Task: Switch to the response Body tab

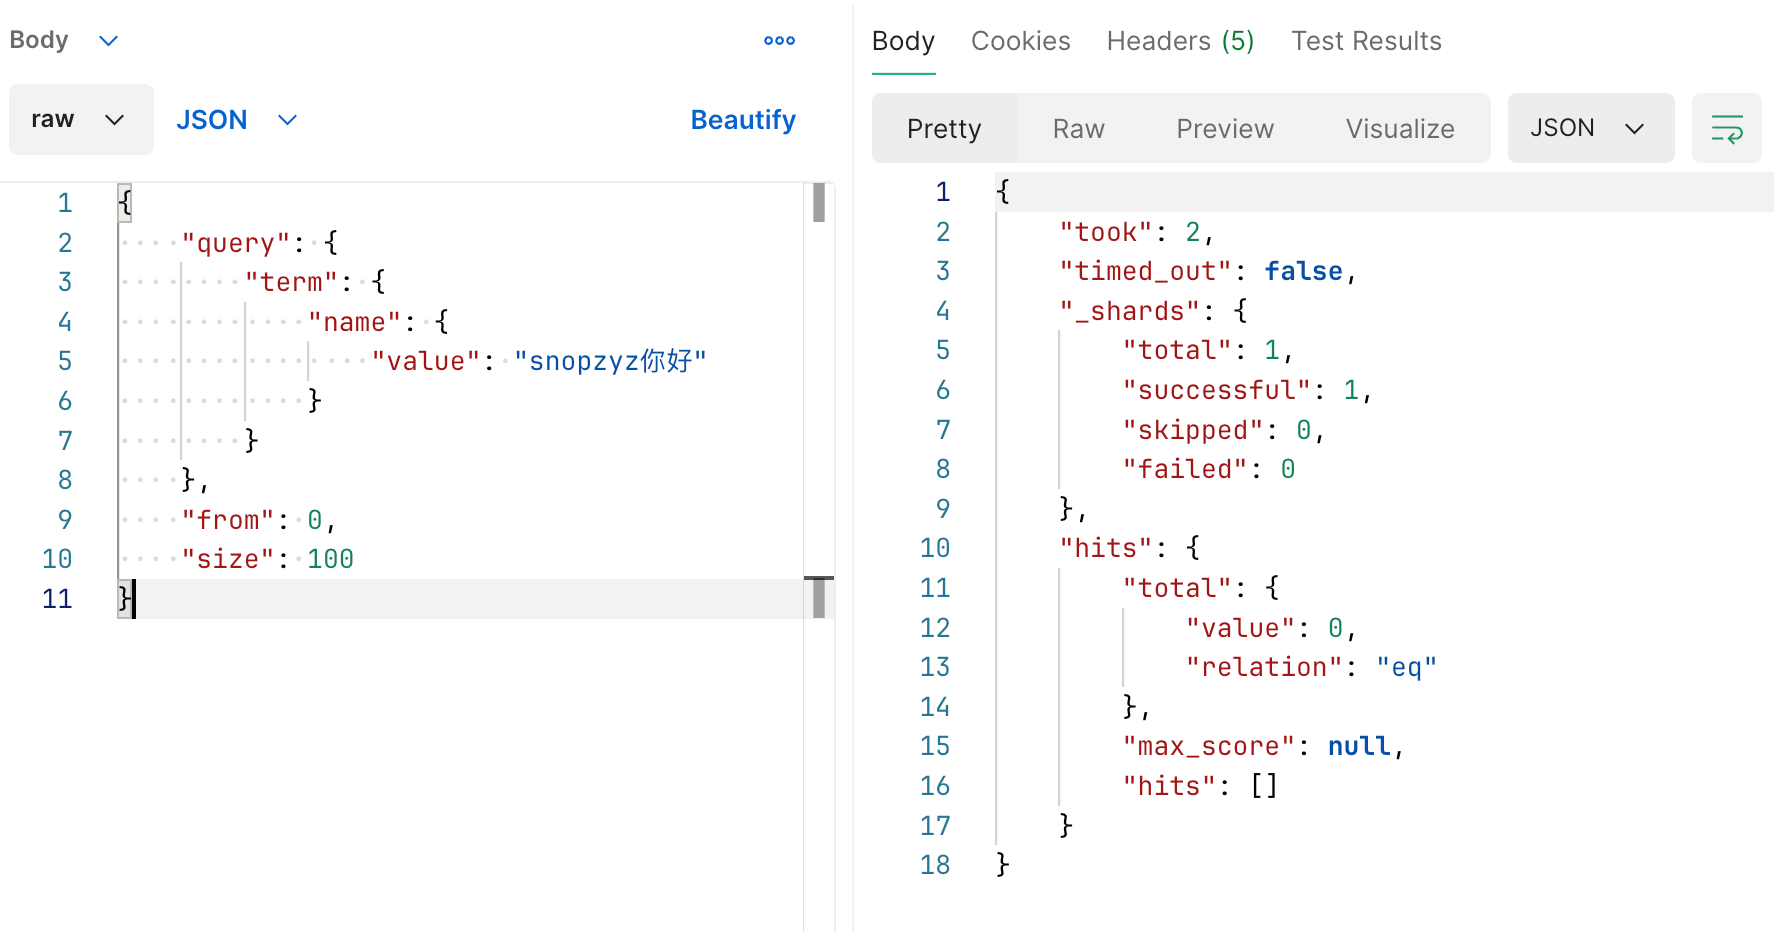Action: [x=903, y=41]
